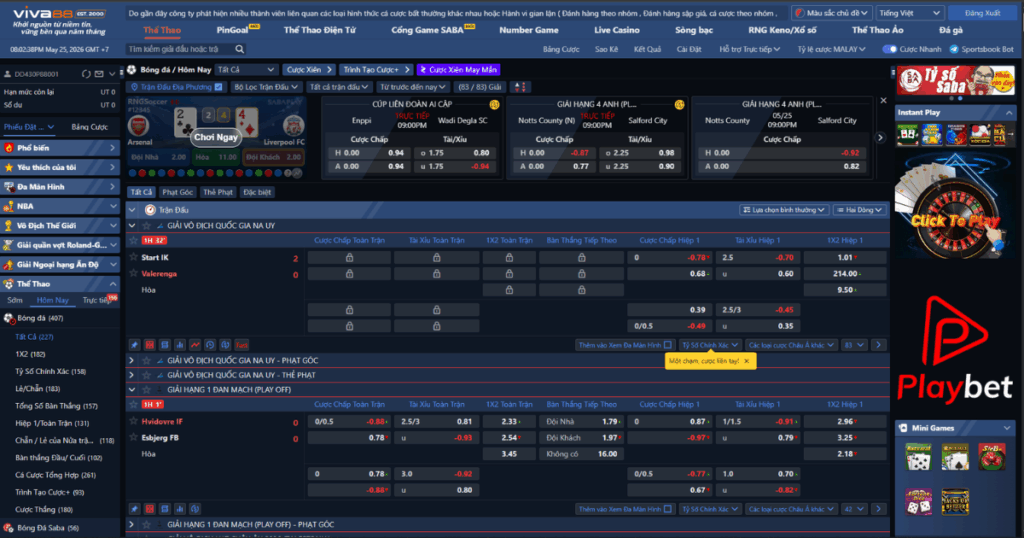This screenshot has height=538, width=1024.
Task: Open the Live Casino tab
Action: (x=616, y=30)
